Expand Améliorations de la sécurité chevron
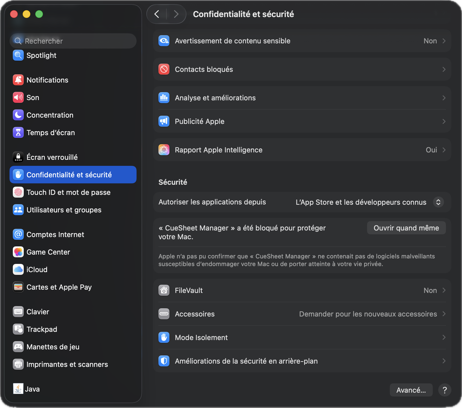 click(444, 361)
